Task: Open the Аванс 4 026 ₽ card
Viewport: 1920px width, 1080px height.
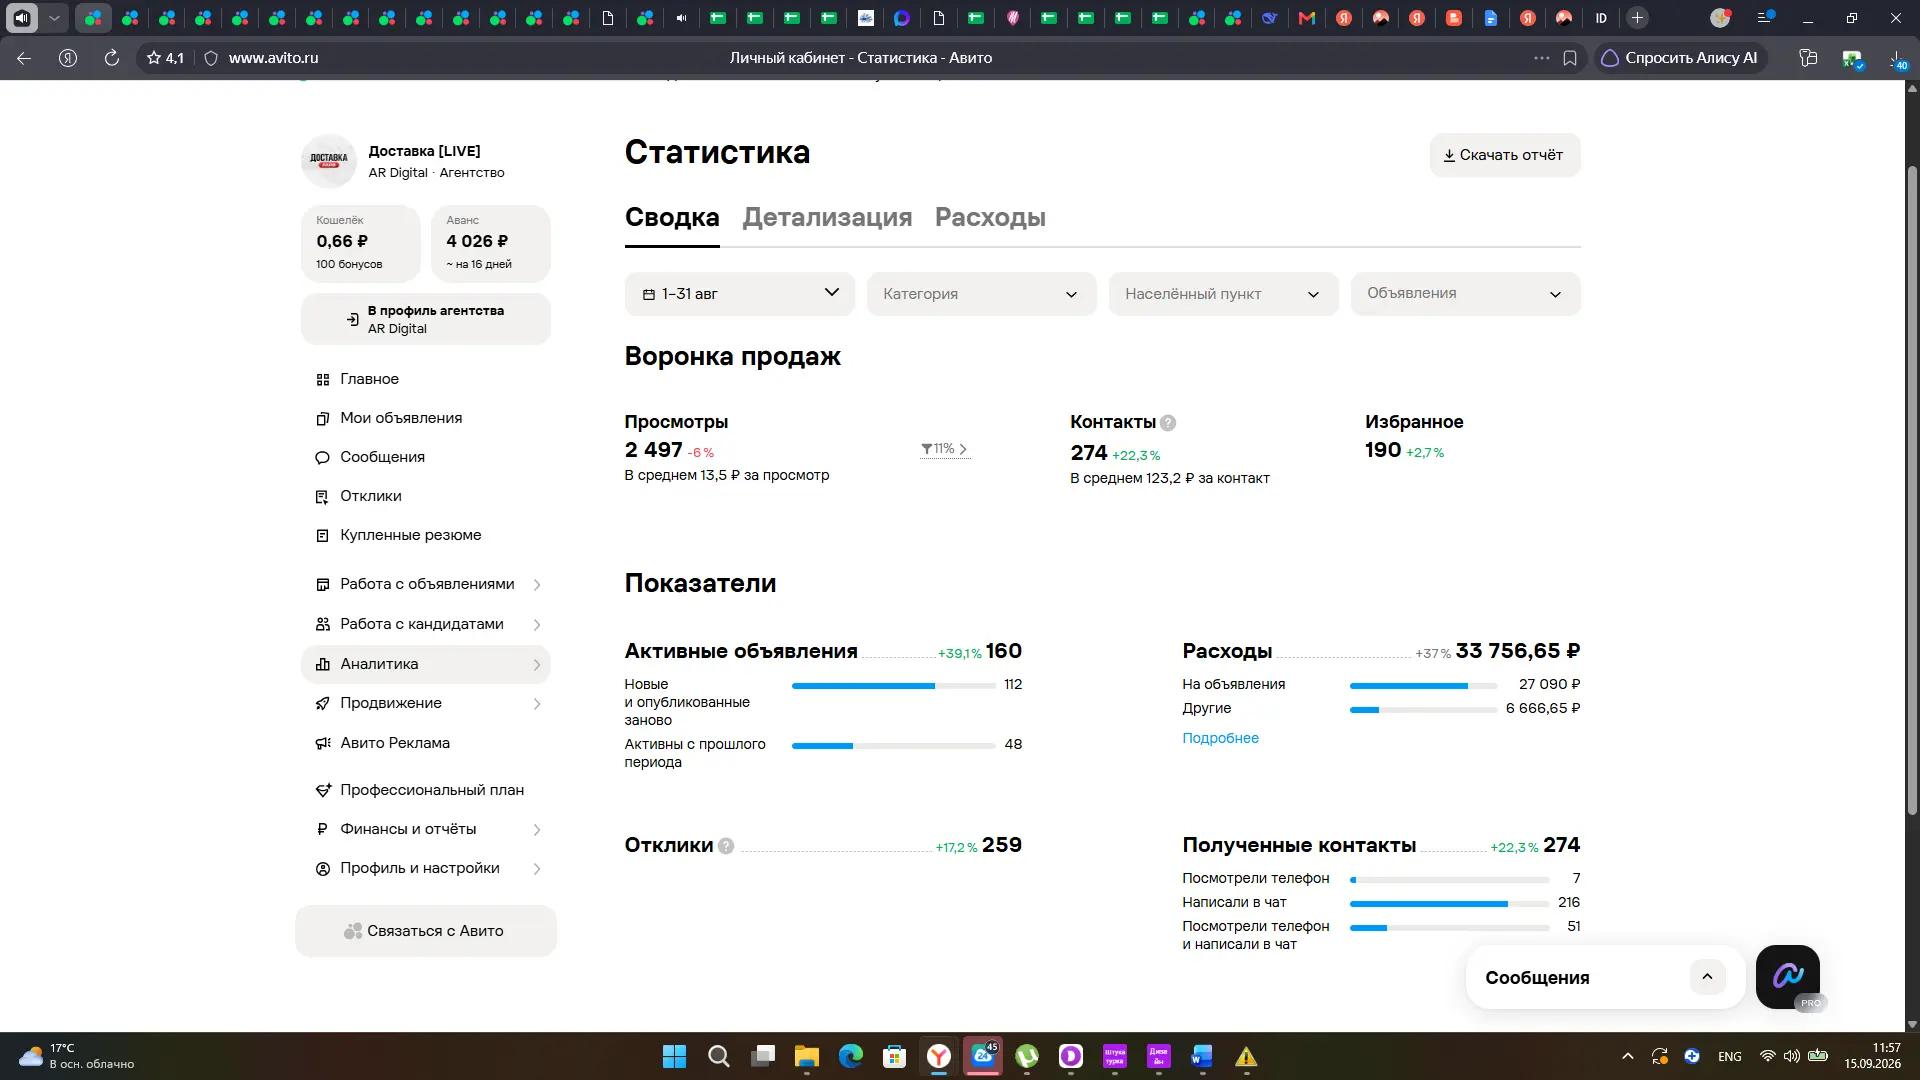Action: tap(490, 243)
